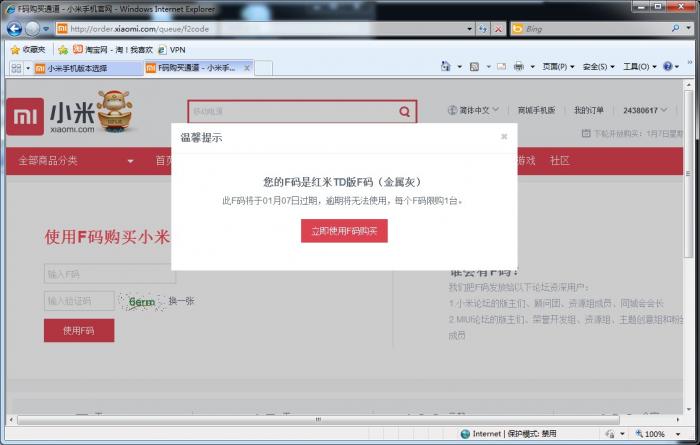Click the horizontal scrollbar right arrow
Image resolution: width=700 pixels, height=445 pixels.
(678, 420)
